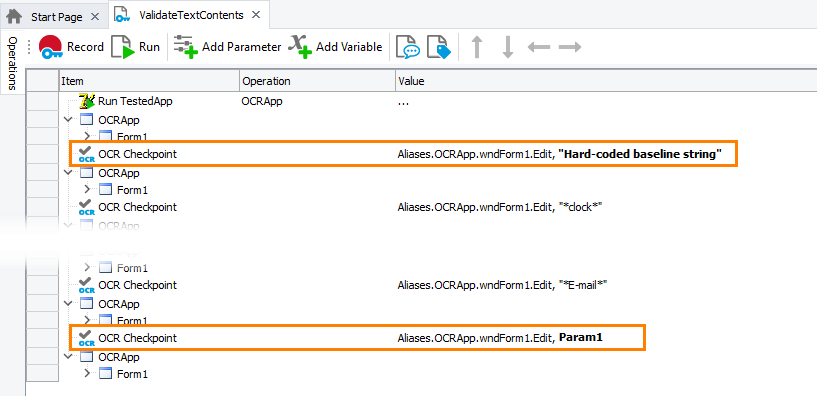Click the speech bubble comment icon
The image size is (817, 396).
coord(407,47)
